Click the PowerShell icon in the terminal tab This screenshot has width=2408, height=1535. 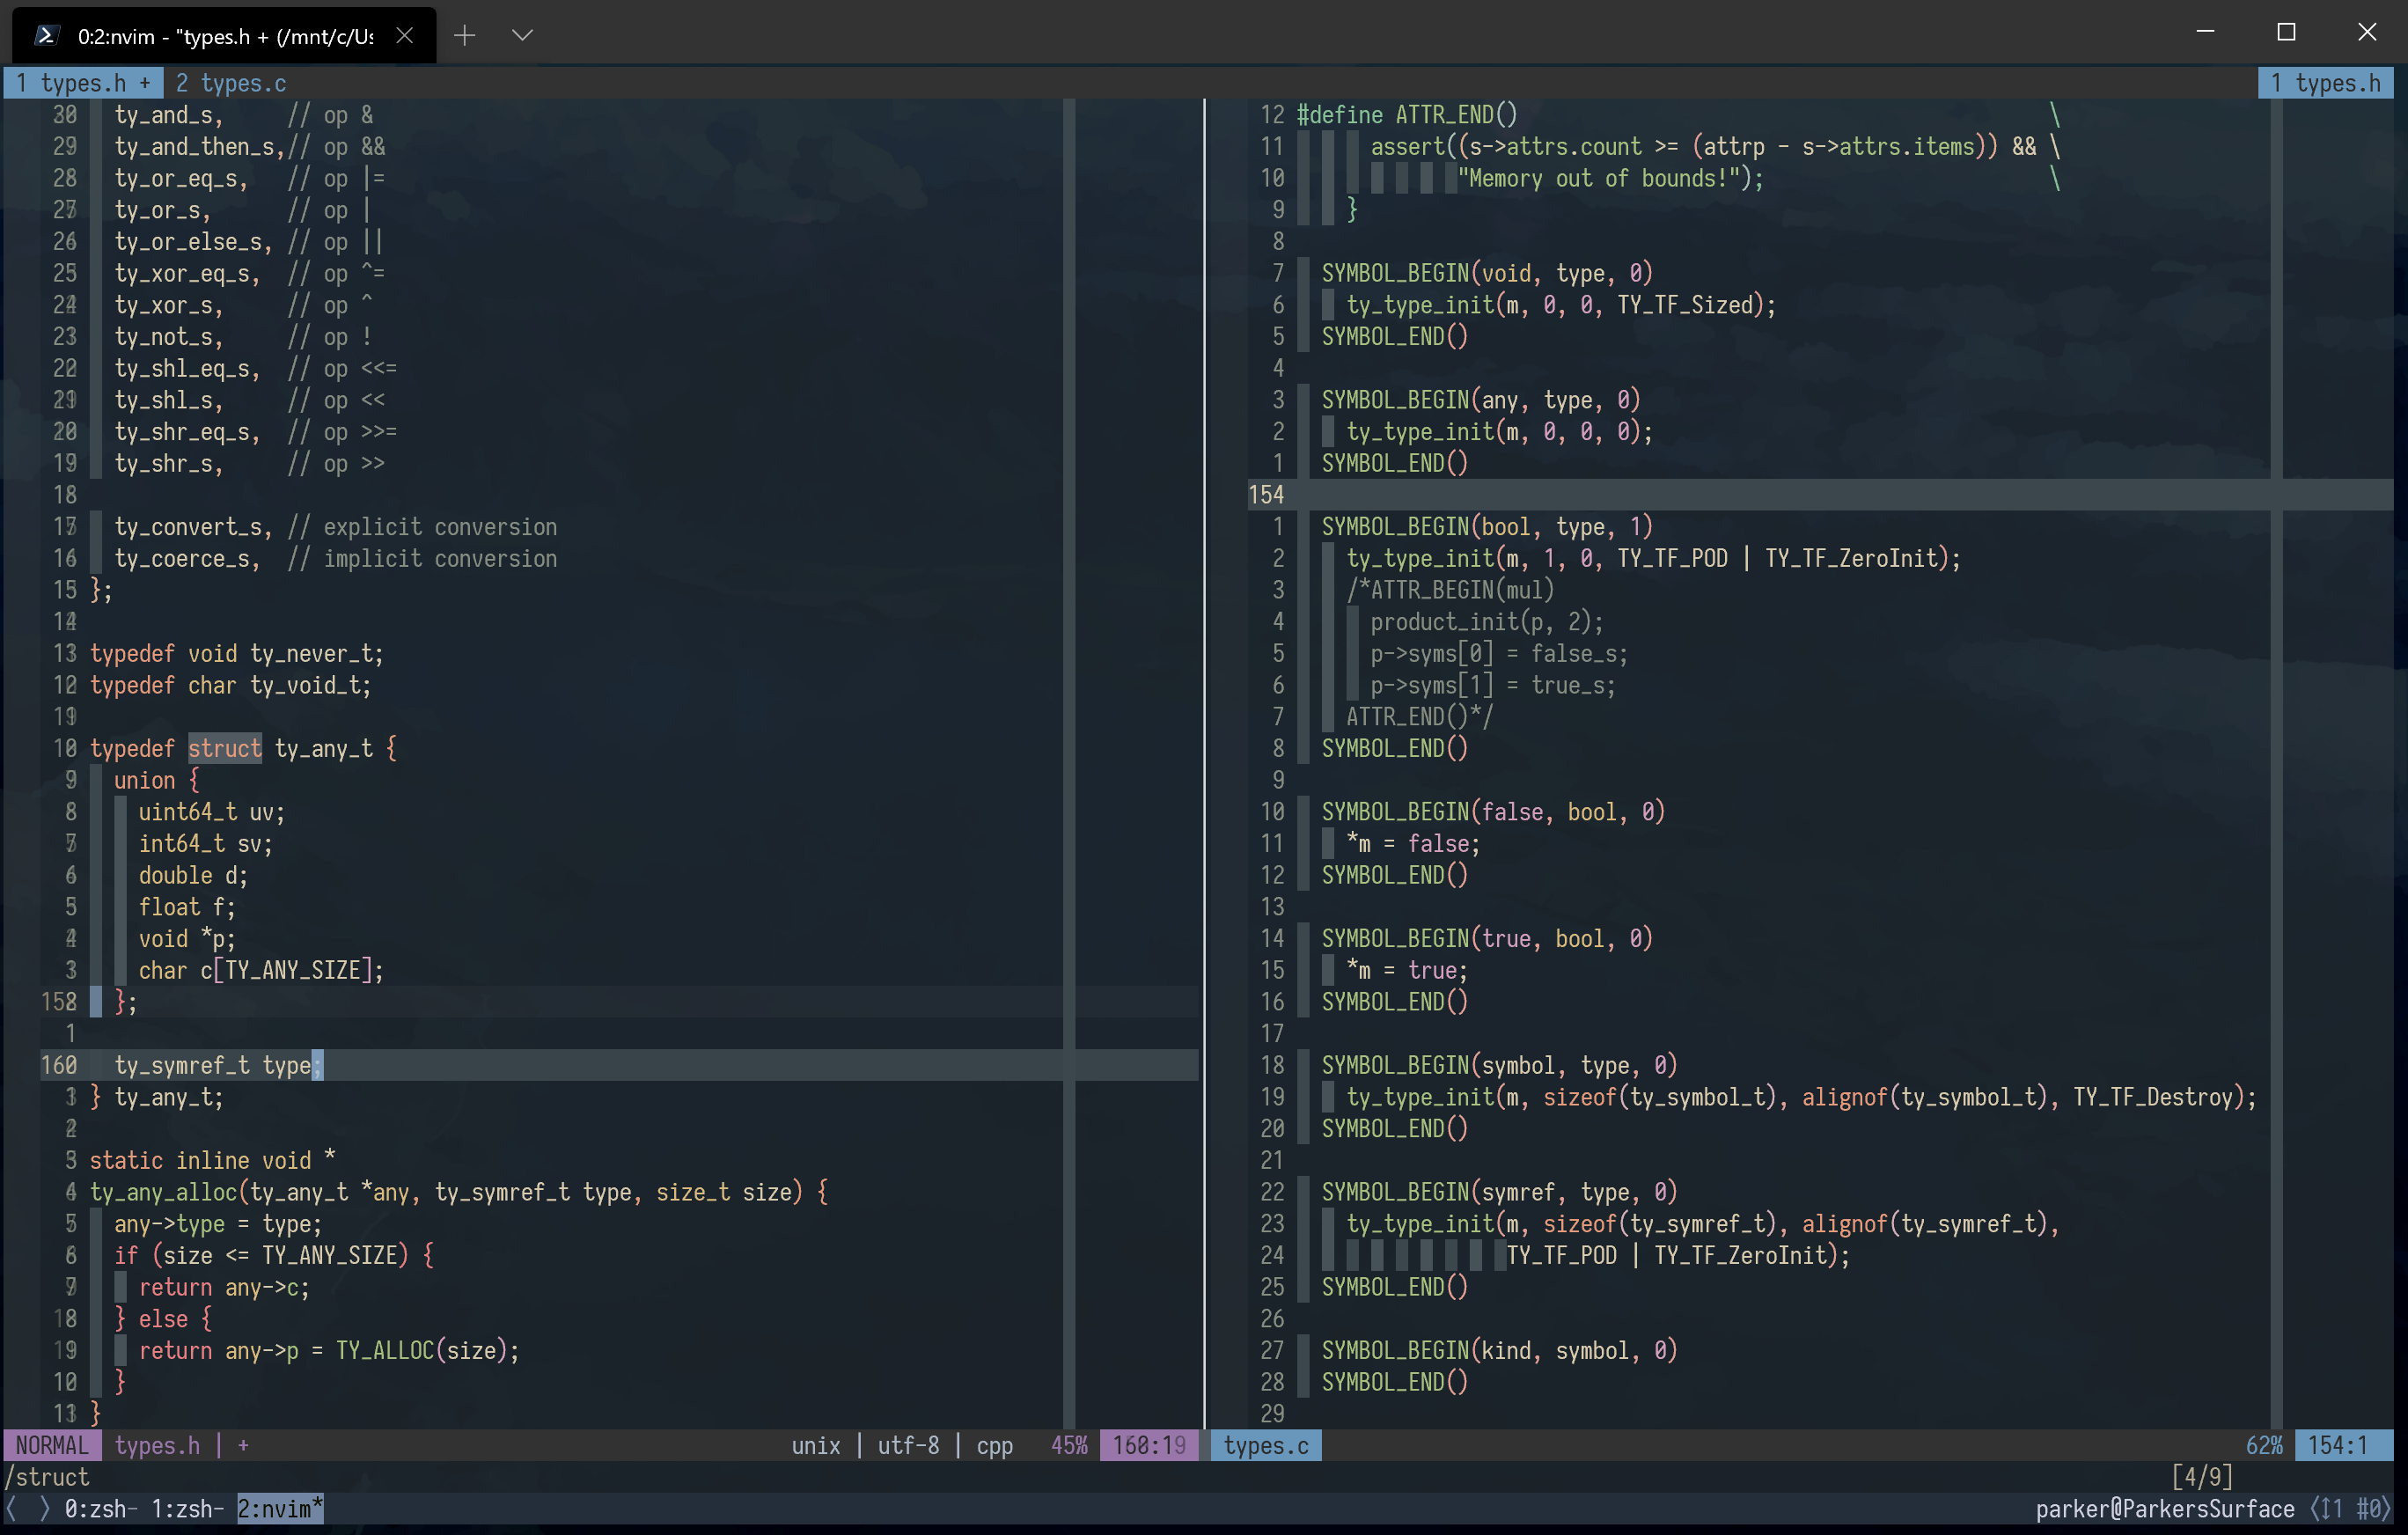(45, 36)
